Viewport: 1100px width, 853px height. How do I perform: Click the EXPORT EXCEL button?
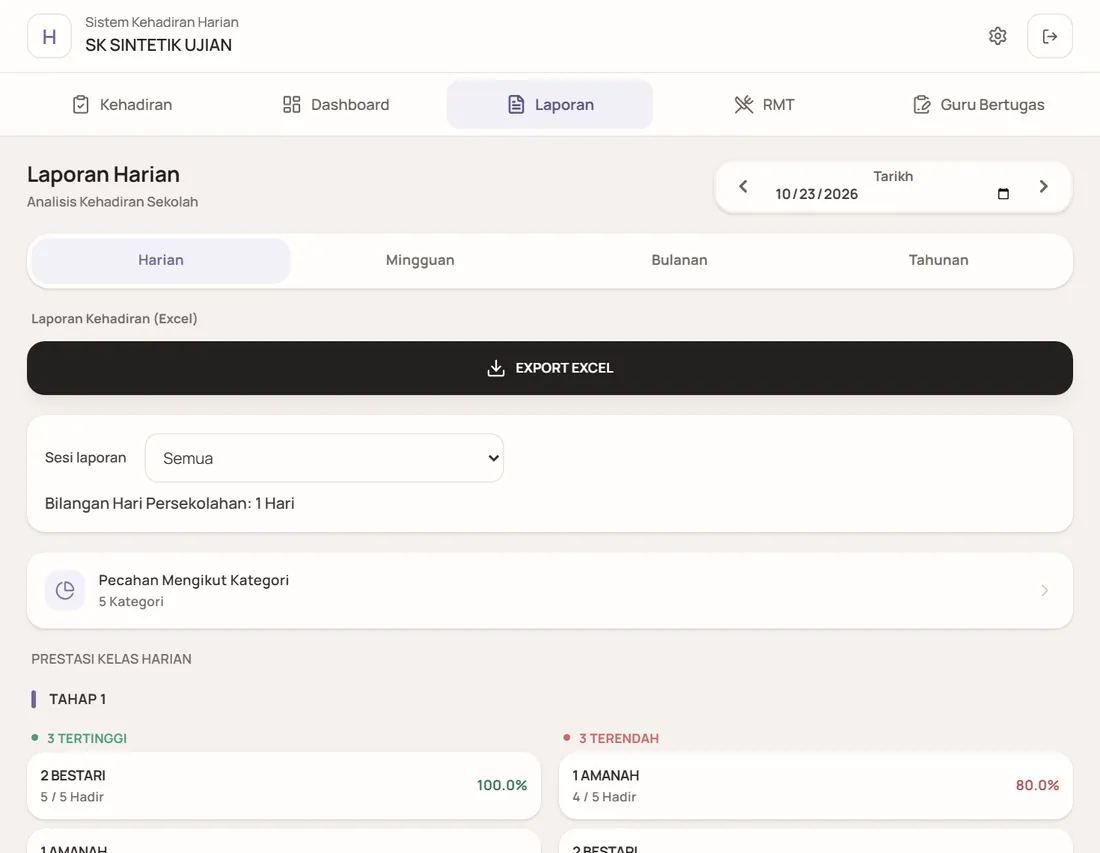click(x=550, y=368)
